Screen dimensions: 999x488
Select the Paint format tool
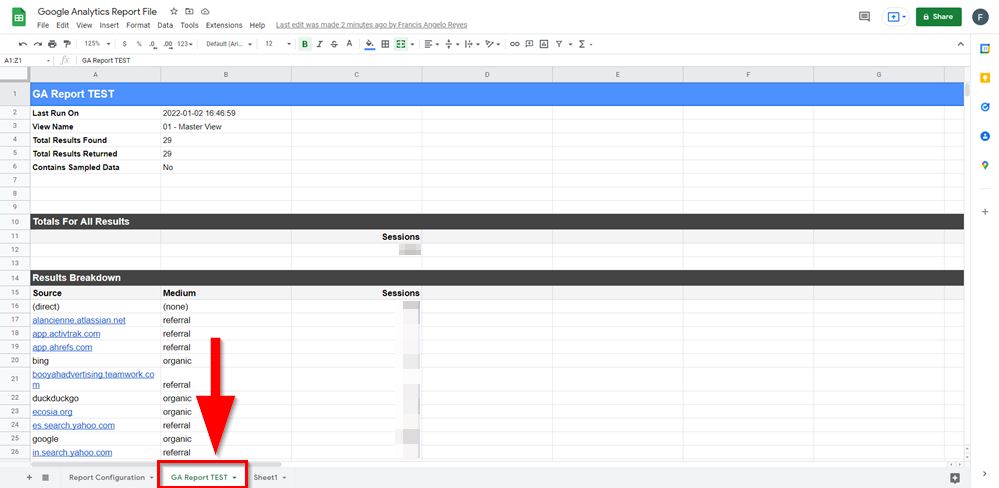pos(67,44)
